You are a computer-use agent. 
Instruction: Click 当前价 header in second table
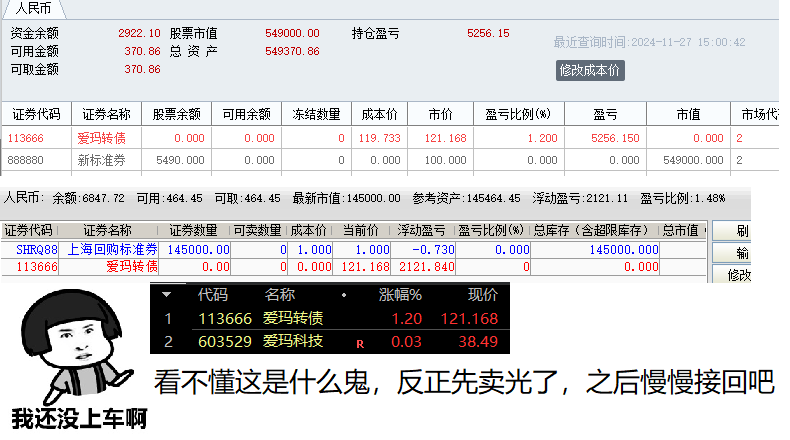pyautogui.click(x=360, y=230)
